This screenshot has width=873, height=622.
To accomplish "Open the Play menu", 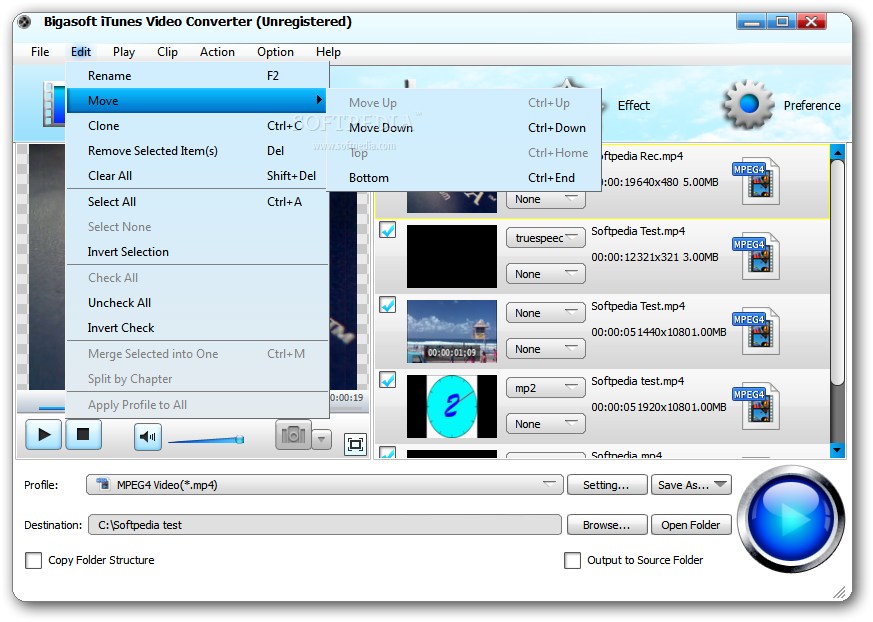I will click(x=124, y=52).
